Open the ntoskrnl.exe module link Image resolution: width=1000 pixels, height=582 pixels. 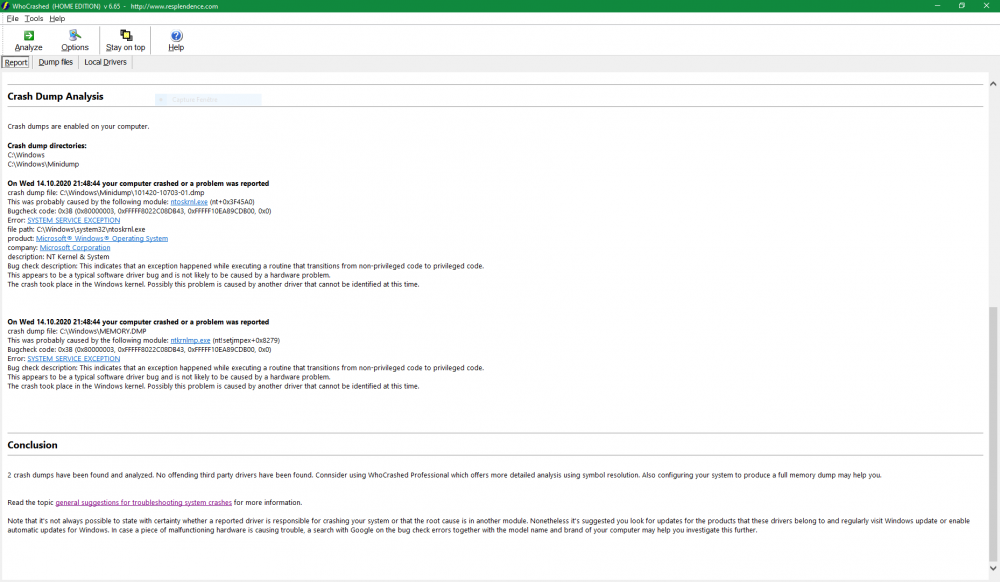click(x=189, y=202)
